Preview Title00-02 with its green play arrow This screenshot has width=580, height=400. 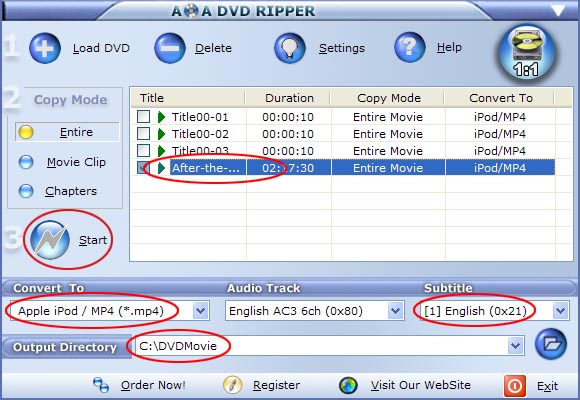(x=161, y=134)
